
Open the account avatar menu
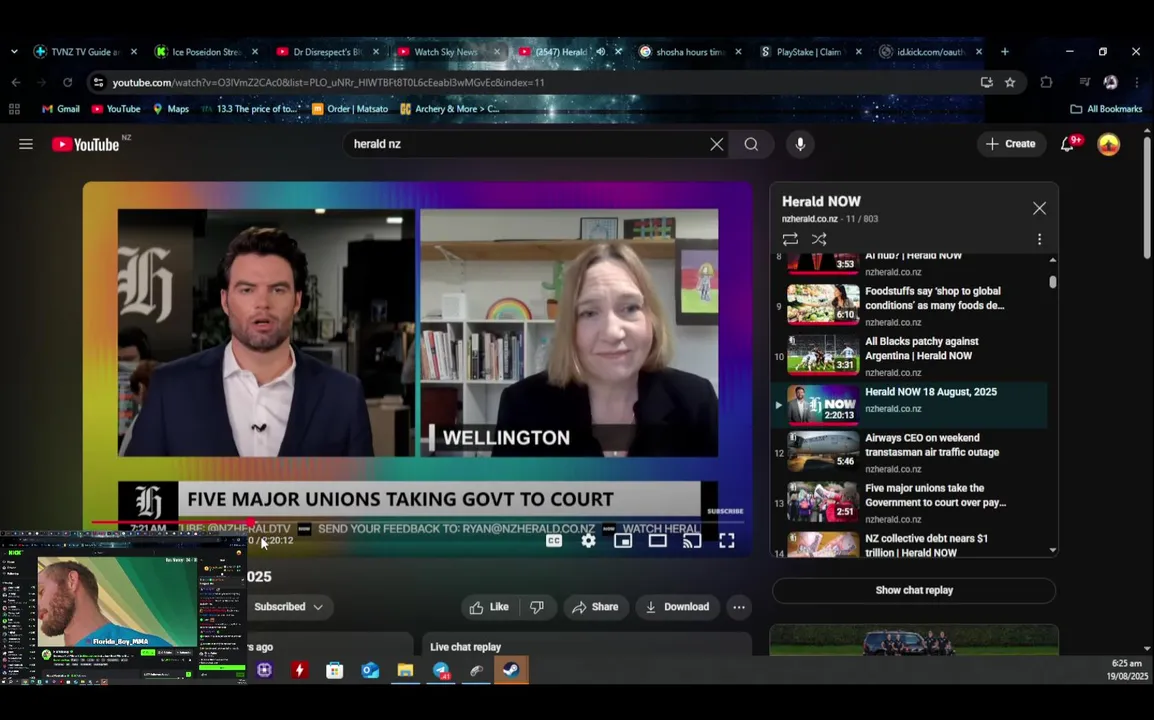(x=1108, y=144)
